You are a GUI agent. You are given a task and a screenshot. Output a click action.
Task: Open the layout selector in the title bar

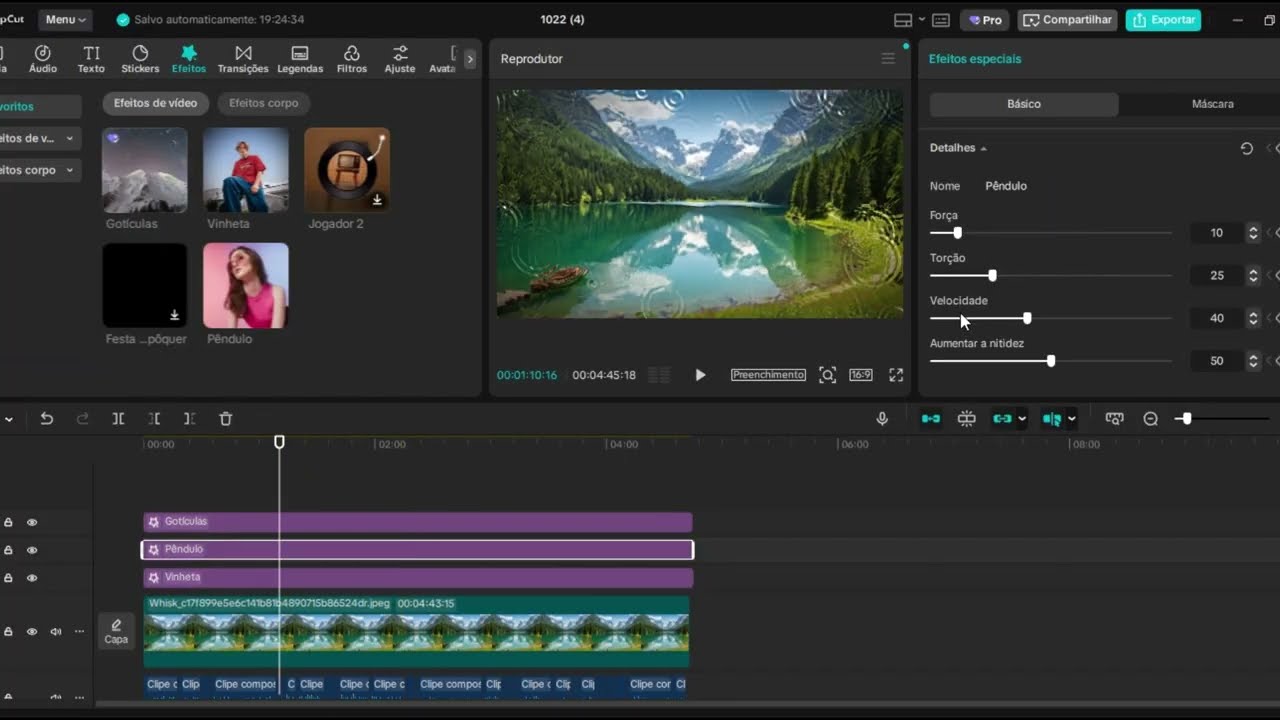tap(908, 20)
